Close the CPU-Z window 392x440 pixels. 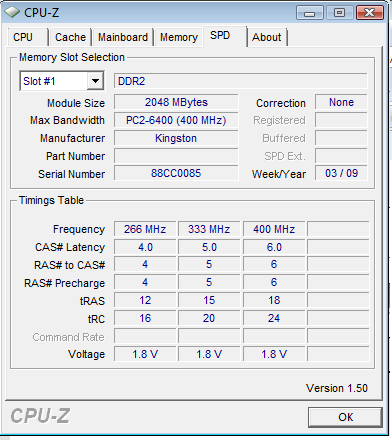tap(369, 13)
